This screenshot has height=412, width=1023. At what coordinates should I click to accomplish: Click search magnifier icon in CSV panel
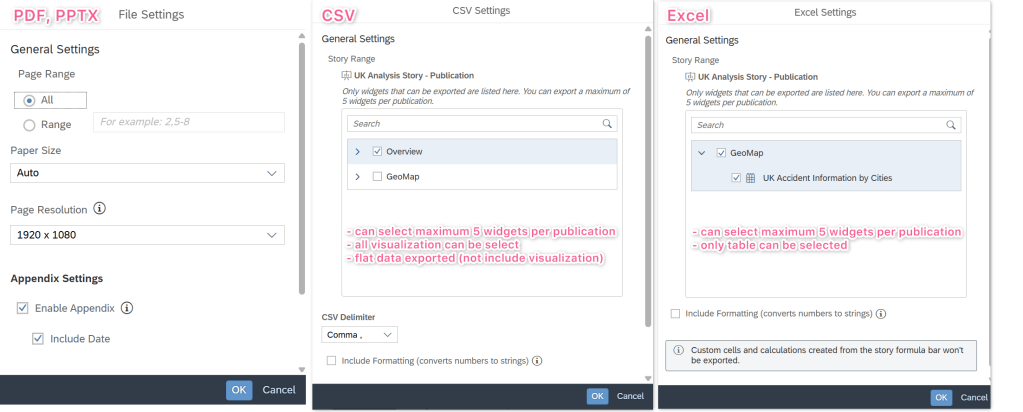(x=607, y=124)
